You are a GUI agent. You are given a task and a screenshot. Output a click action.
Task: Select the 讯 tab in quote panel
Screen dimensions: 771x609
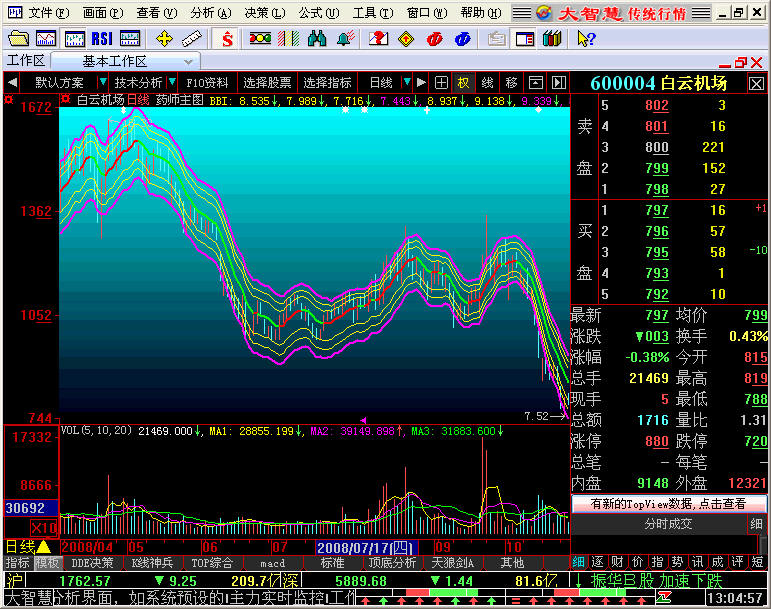tap(698, 562)
